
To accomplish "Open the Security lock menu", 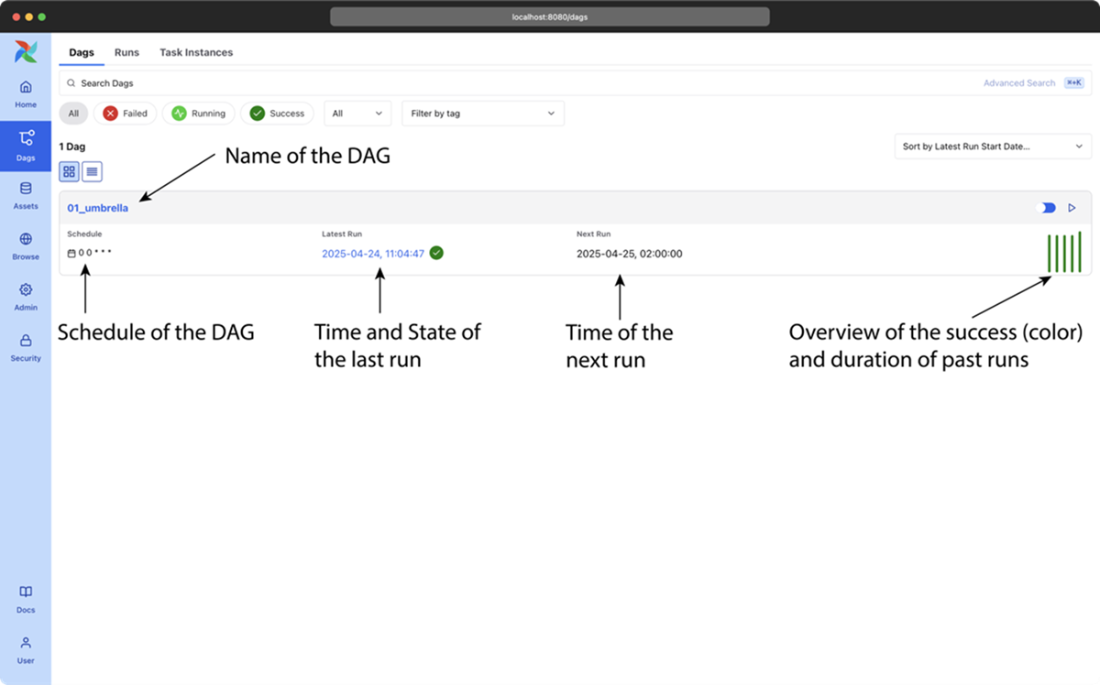I will [x=26, y=346].
